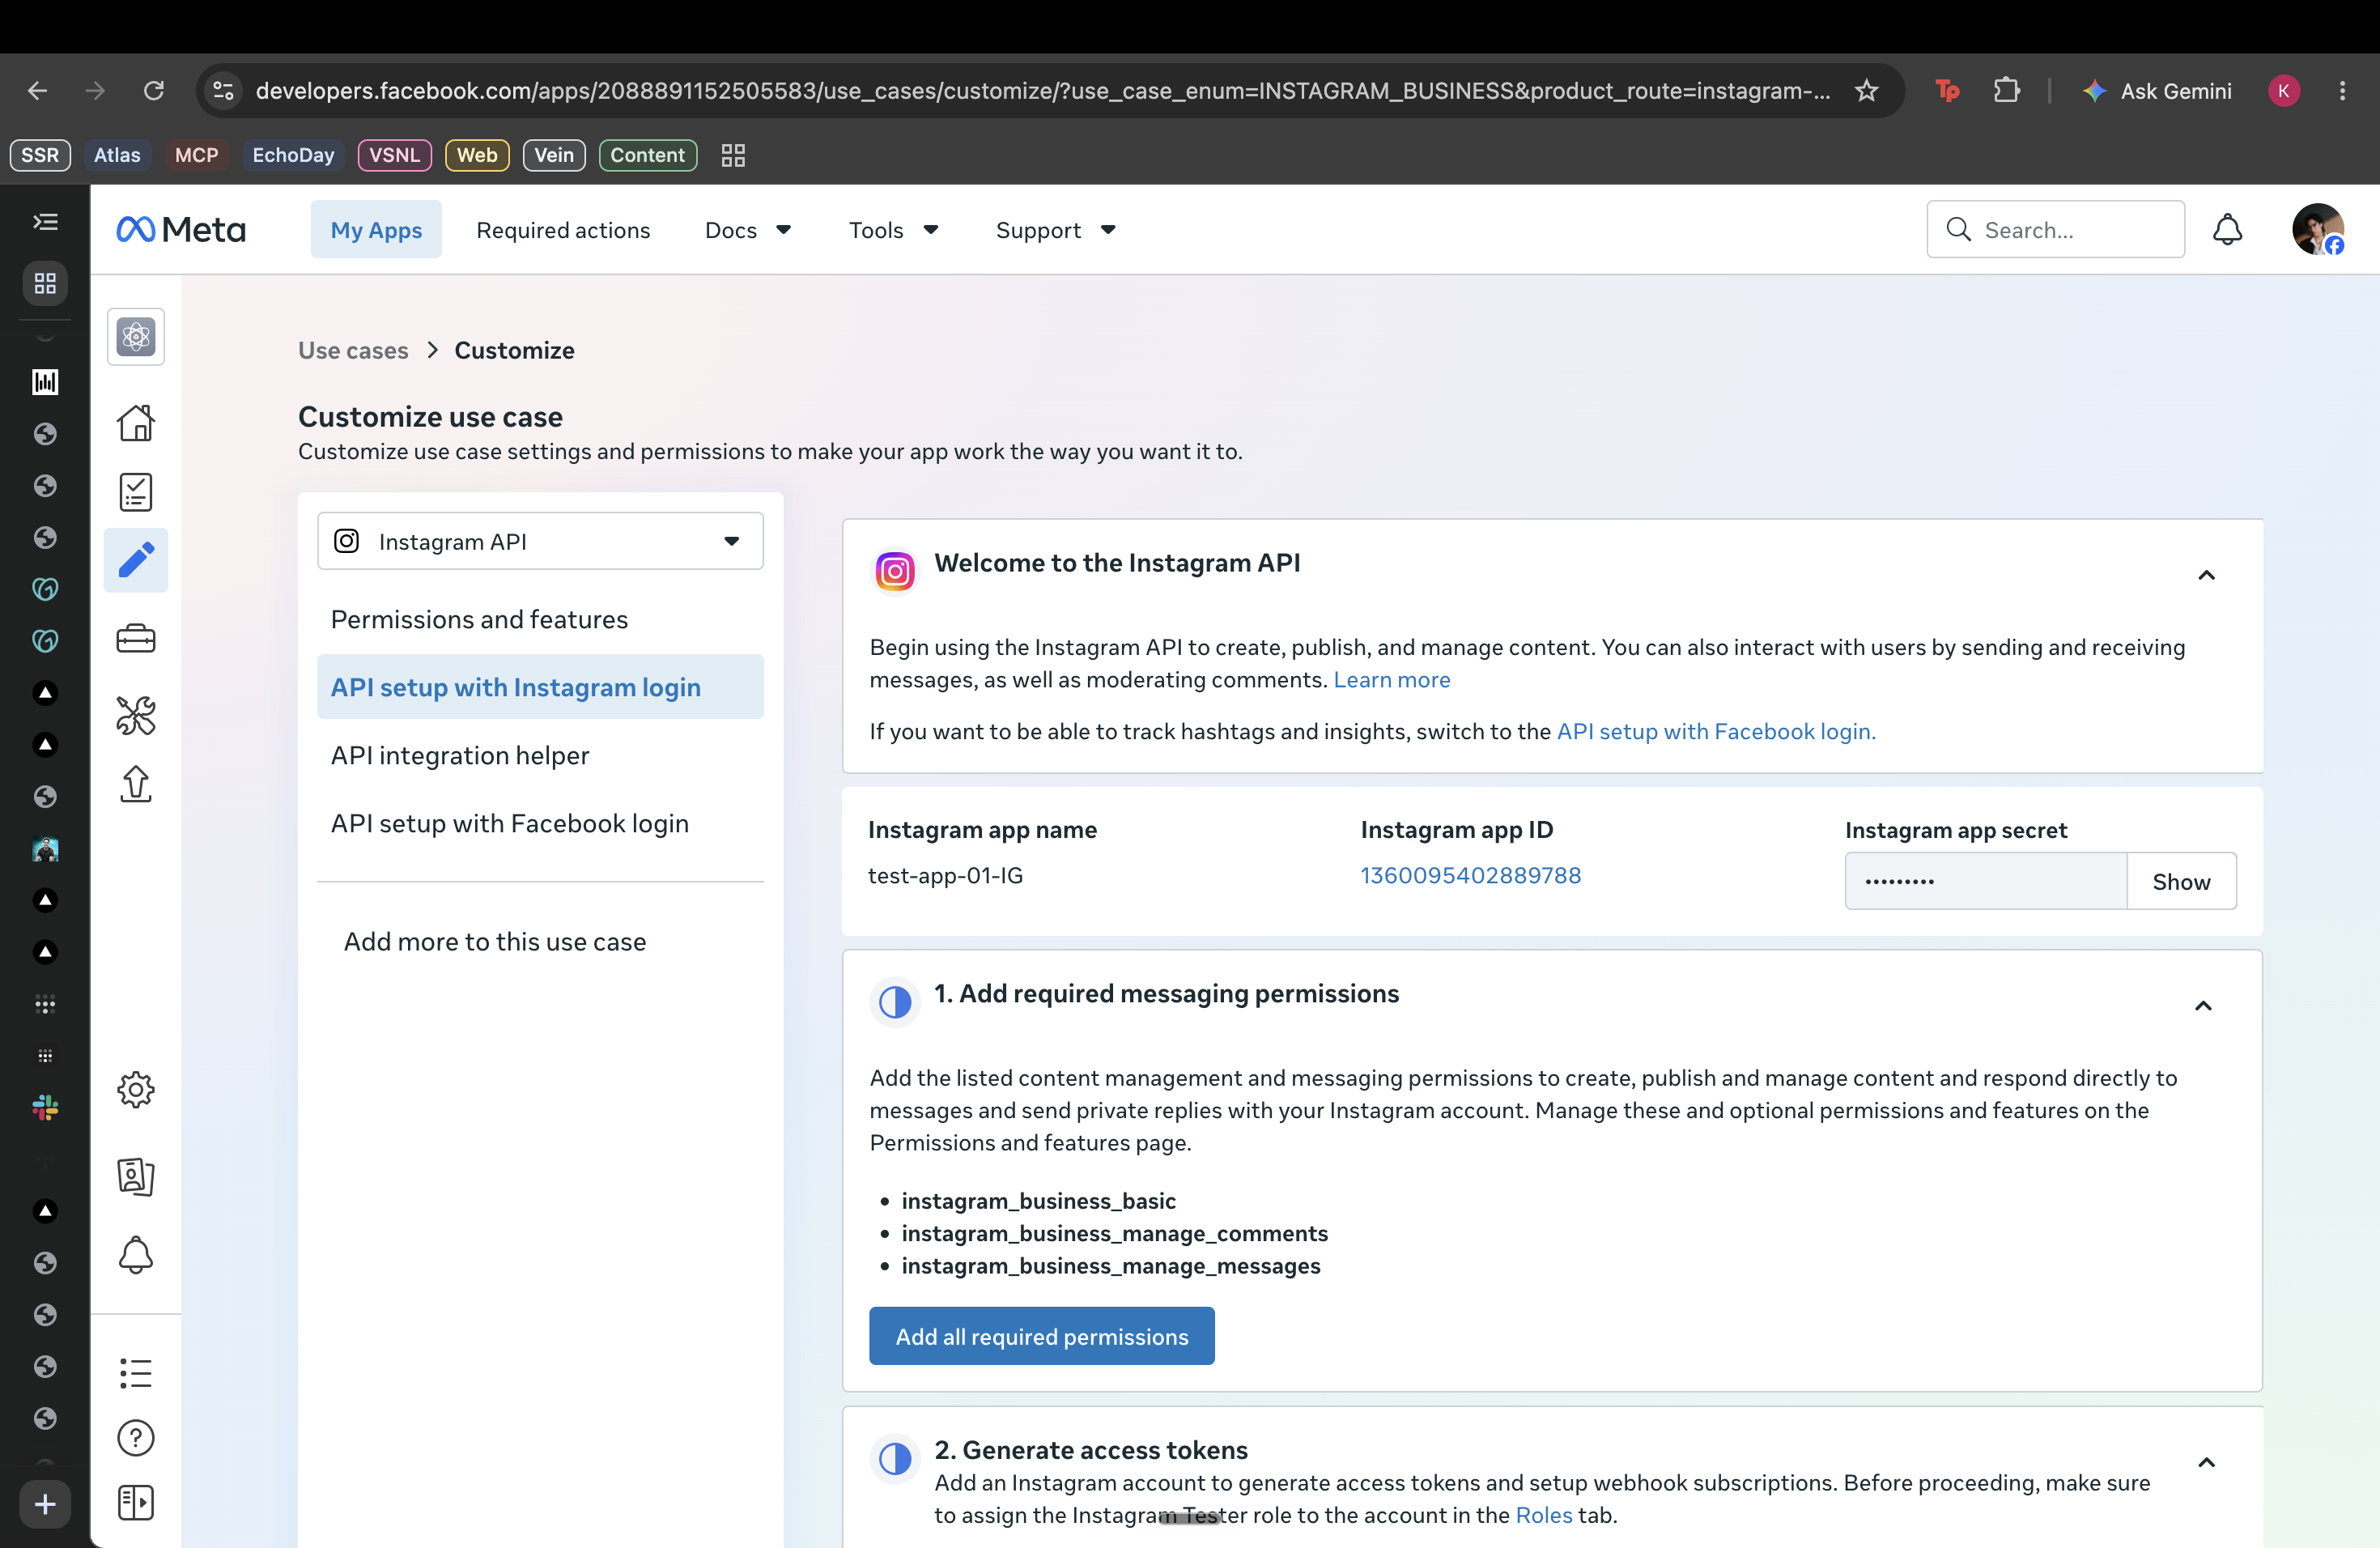Open API setup with Facebook login menu item
The image size is (2380, 1548).
pos(540,823)
